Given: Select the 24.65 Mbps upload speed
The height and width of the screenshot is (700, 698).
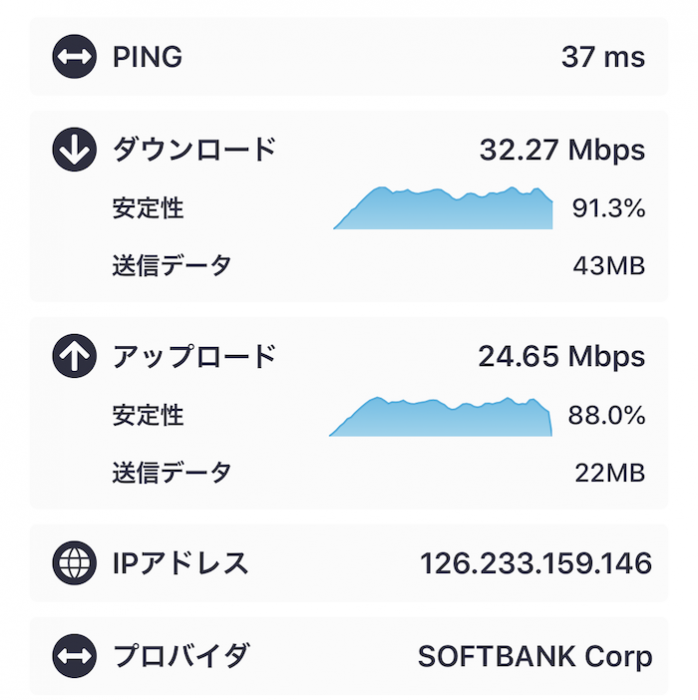Looking at the screenshot, I should [x=561, y=357].
